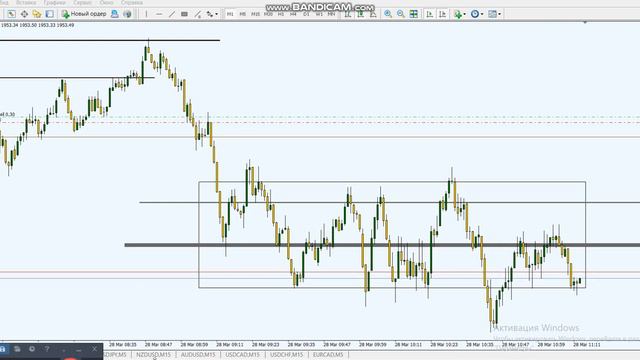Screen dimensions: 640x360
Task: Select the thick horizontal support line
Action: tap(382, 245)
